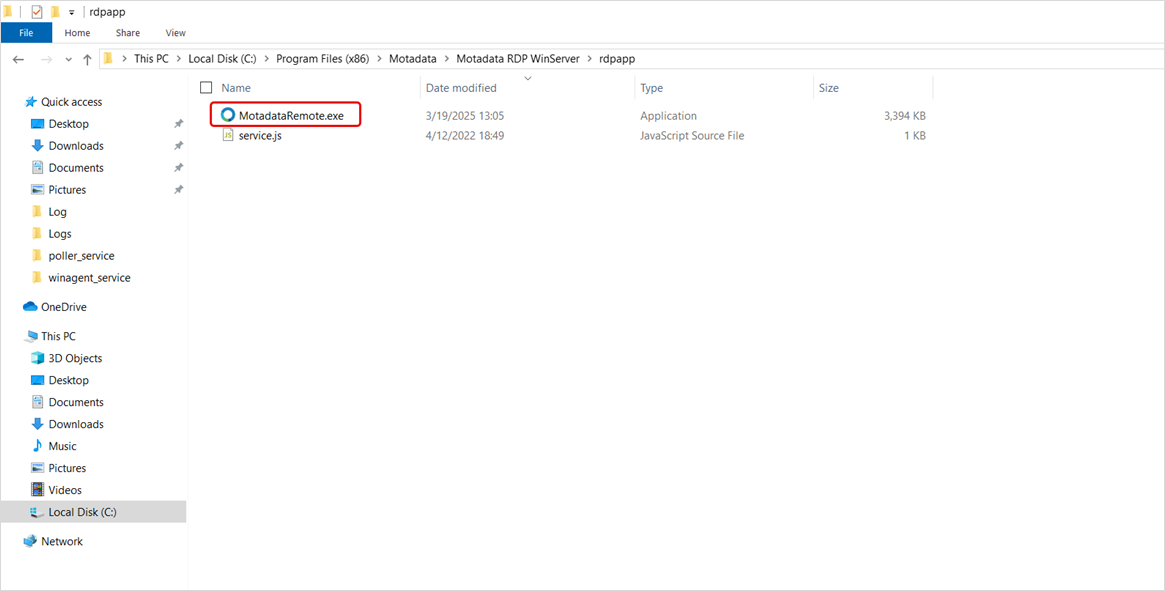
Task: Go back with the Back arrow
Action: coord(19,59)
